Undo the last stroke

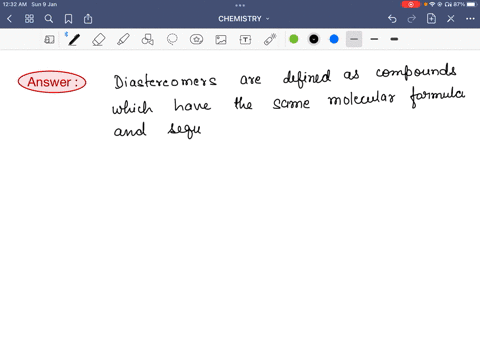(392, 19)
